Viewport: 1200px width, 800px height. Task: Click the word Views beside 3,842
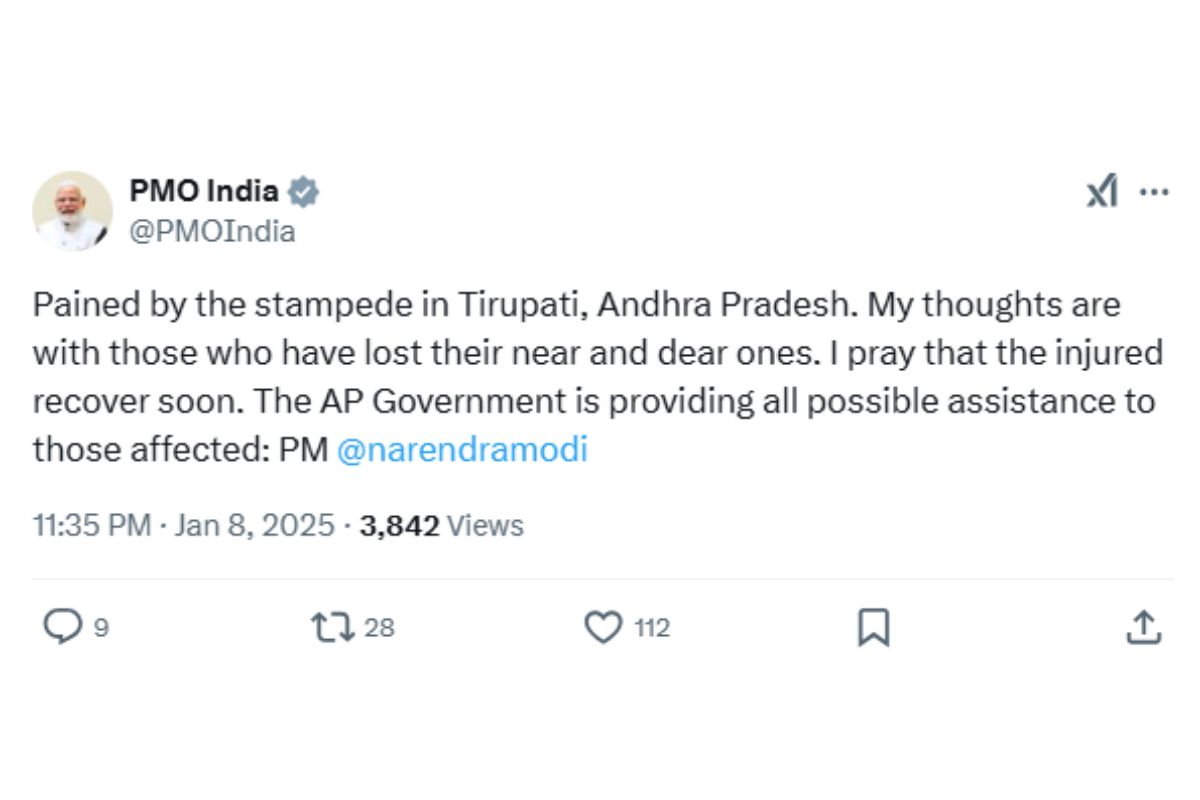tap(485, 525)
